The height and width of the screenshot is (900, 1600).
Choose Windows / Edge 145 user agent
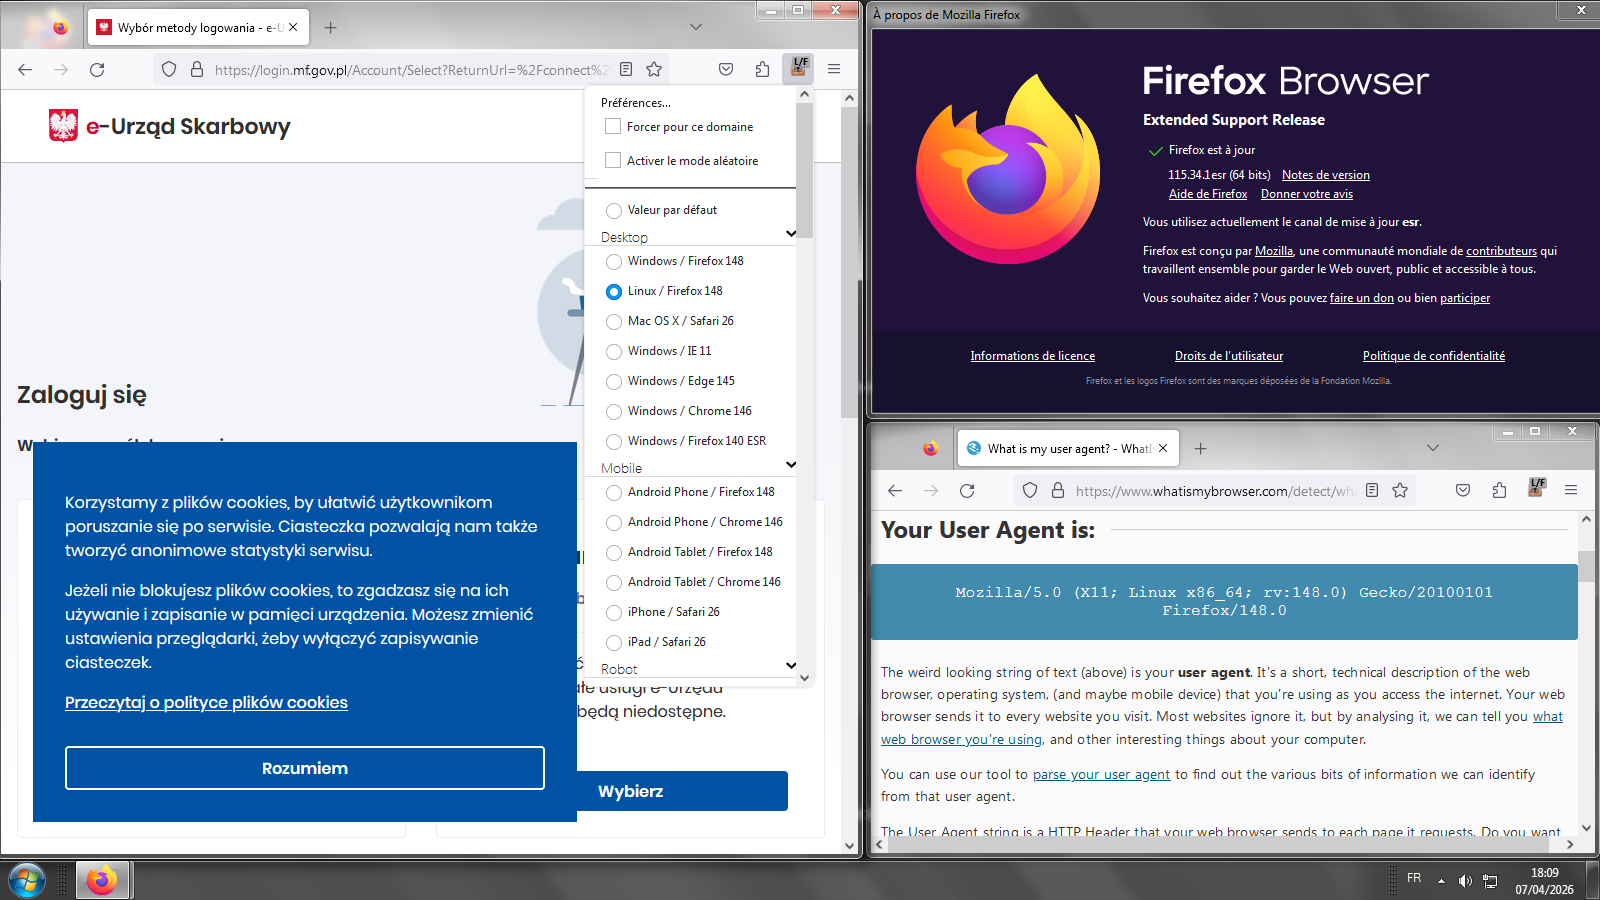(614, 382)
